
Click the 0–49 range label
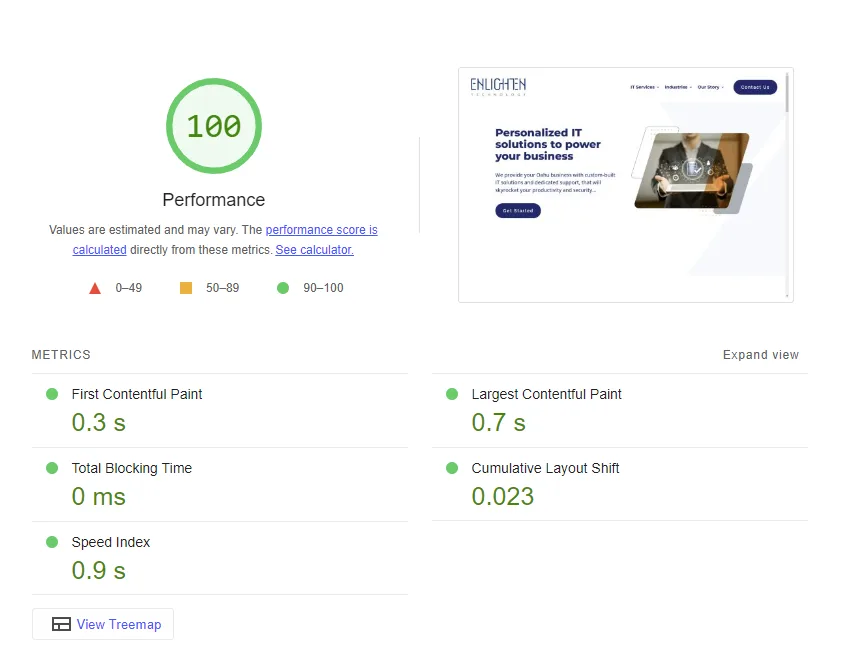pos(129,288)
